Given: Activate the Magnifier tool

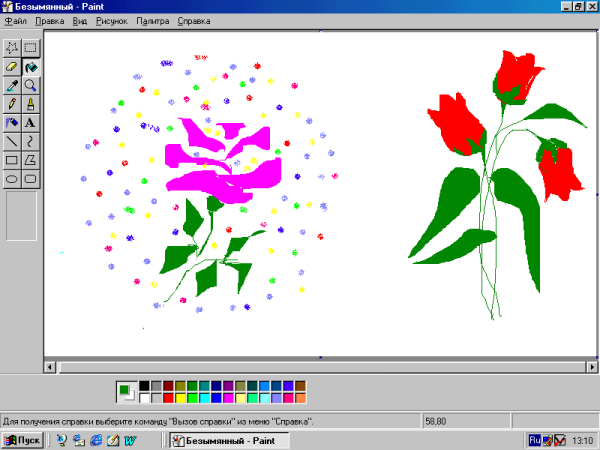Looking at the screenshot, I should [x=31, y=85].
